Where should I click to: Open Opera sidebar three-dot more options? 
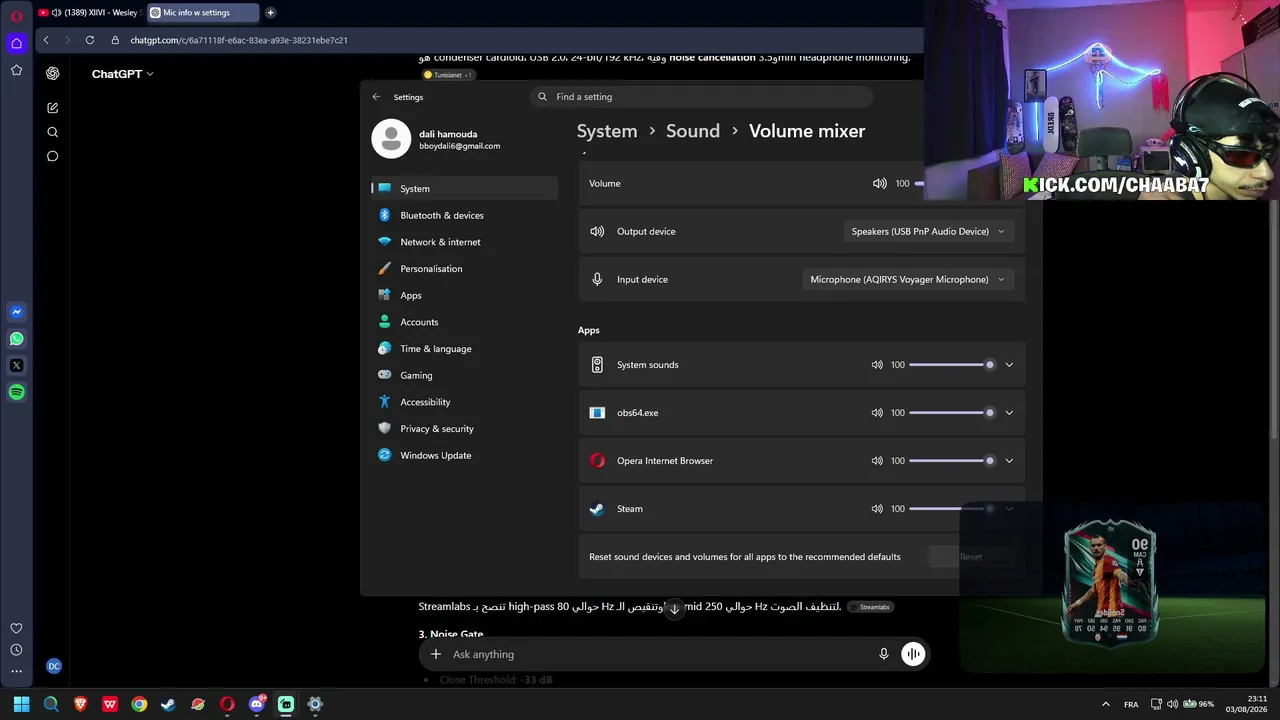(x=16, y=671)
